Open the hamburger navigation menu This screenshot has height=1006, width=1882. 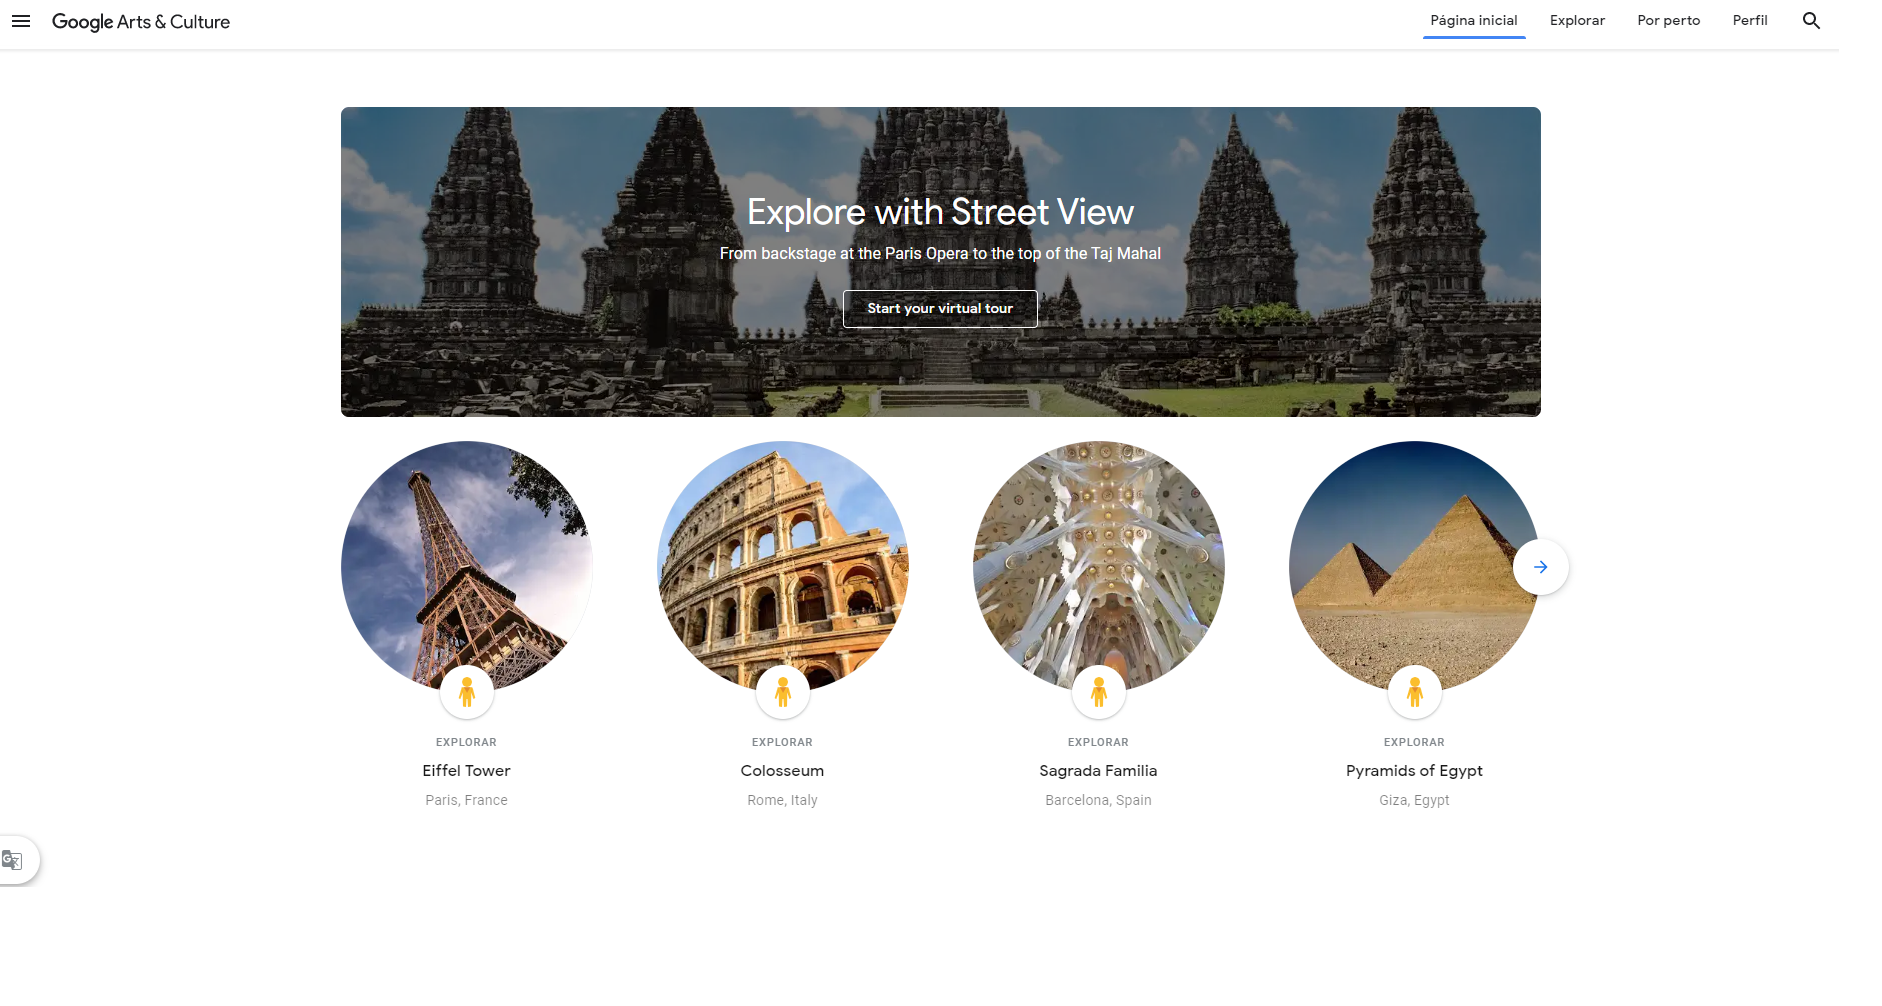(21, 21)
